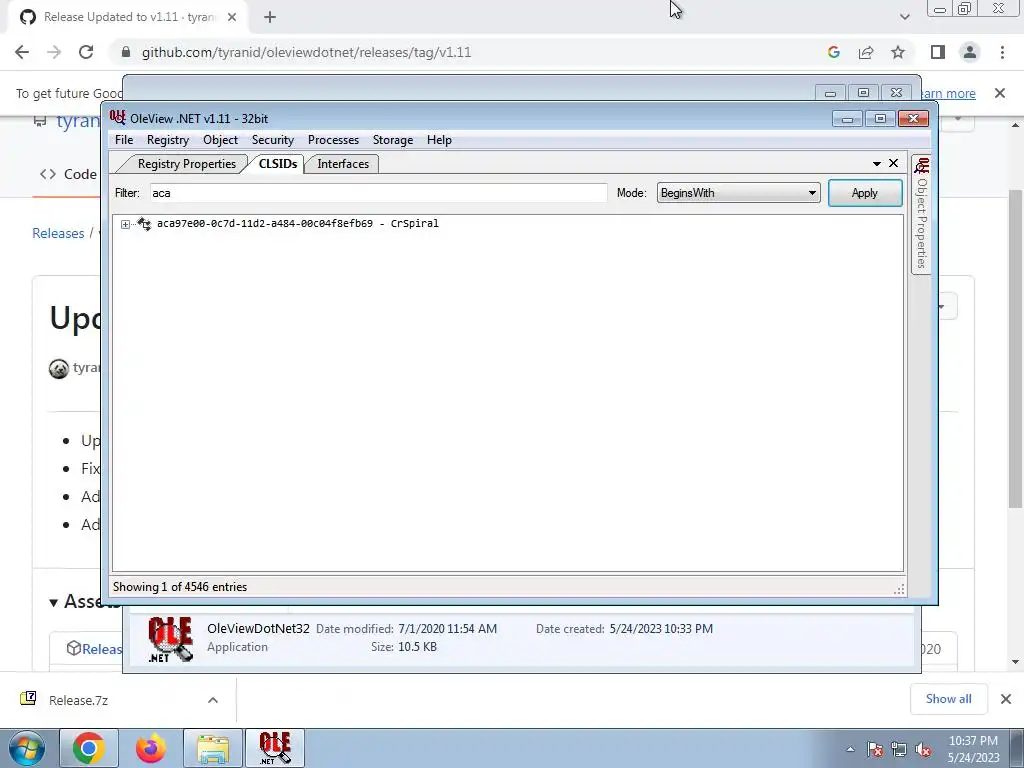Click the Release.7z file type icon
This screenshot has height=768, width=1024.
point(28,699)
